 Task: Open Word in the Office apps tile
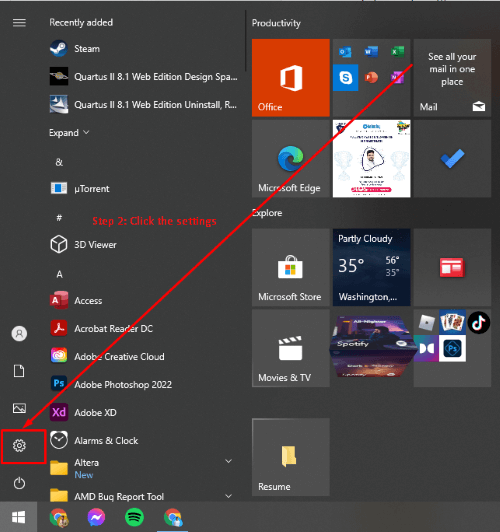coord(371,52)
